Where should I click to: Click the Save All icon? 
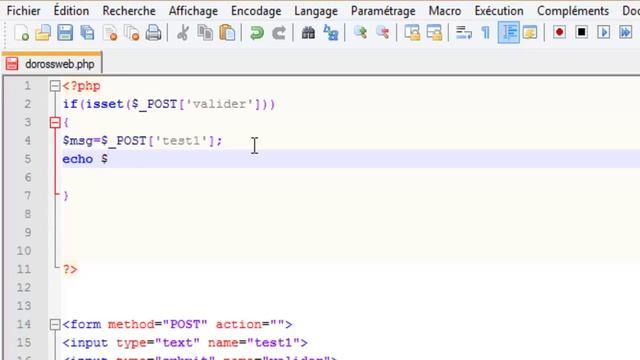(87, 33)
